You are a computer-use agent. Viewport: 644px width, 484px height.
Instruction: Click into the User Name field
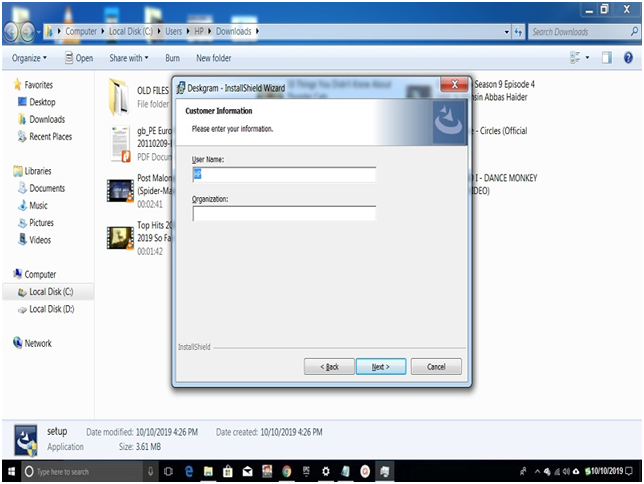coord(284,175)
